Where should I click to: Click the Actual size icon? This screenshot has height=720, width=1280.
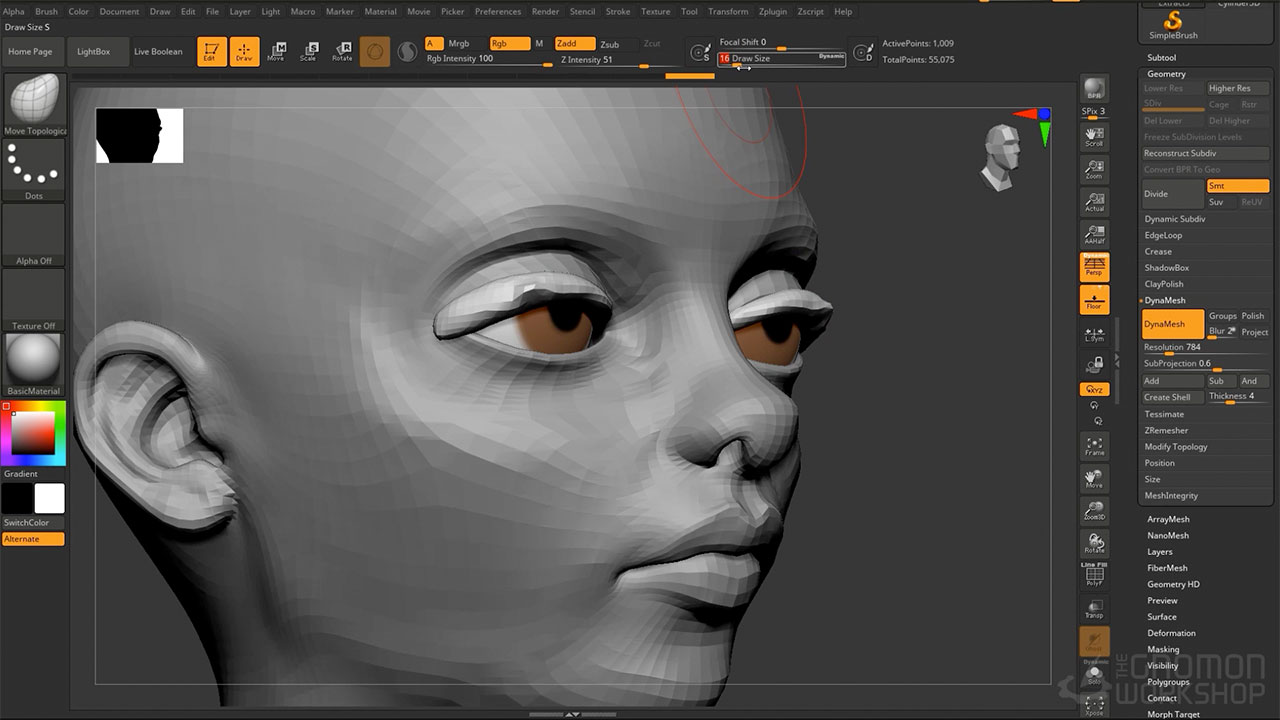1094,201
